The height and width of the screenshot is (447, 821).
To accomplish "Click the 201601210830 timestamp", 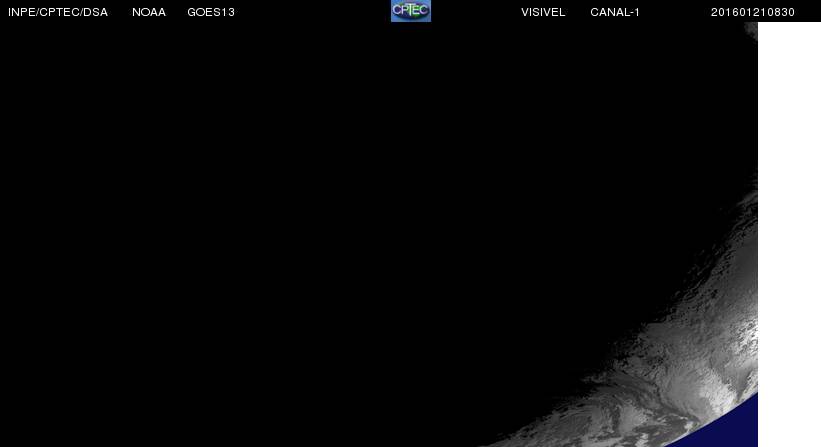I will [752, 13].
